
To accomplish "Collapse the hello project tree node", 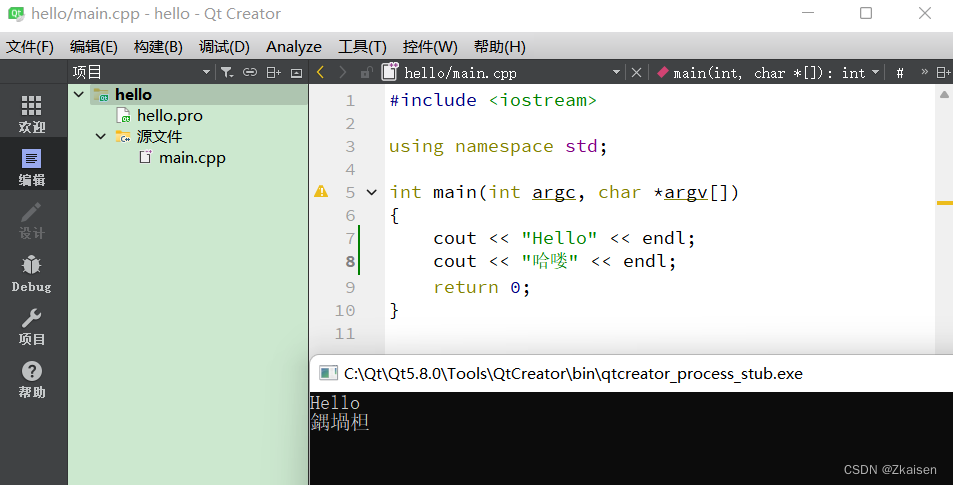I will coord(79,94).
